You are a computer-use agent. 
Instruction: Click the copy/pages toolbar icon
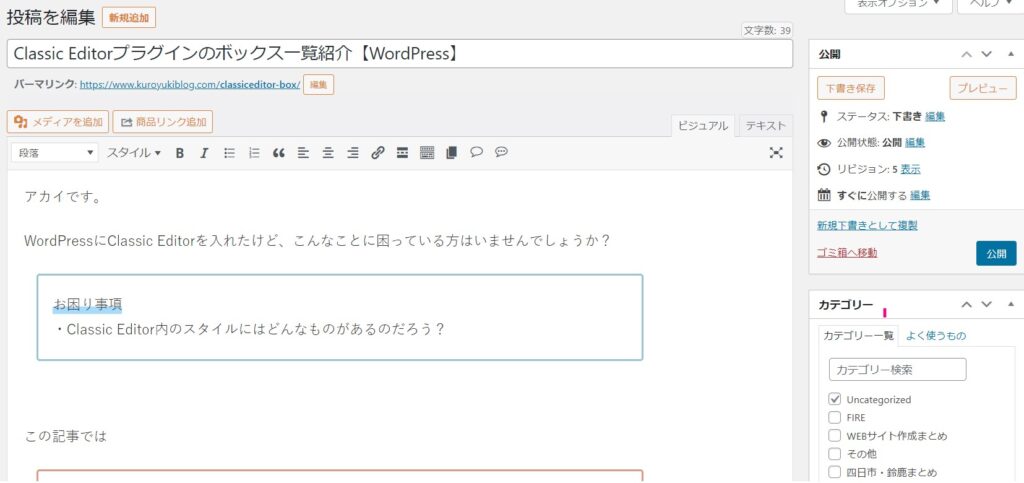451,153
